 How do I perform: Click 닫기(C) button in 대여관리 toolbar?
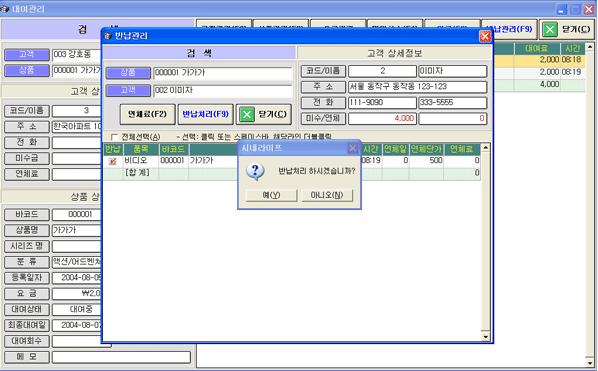[567, 30]
